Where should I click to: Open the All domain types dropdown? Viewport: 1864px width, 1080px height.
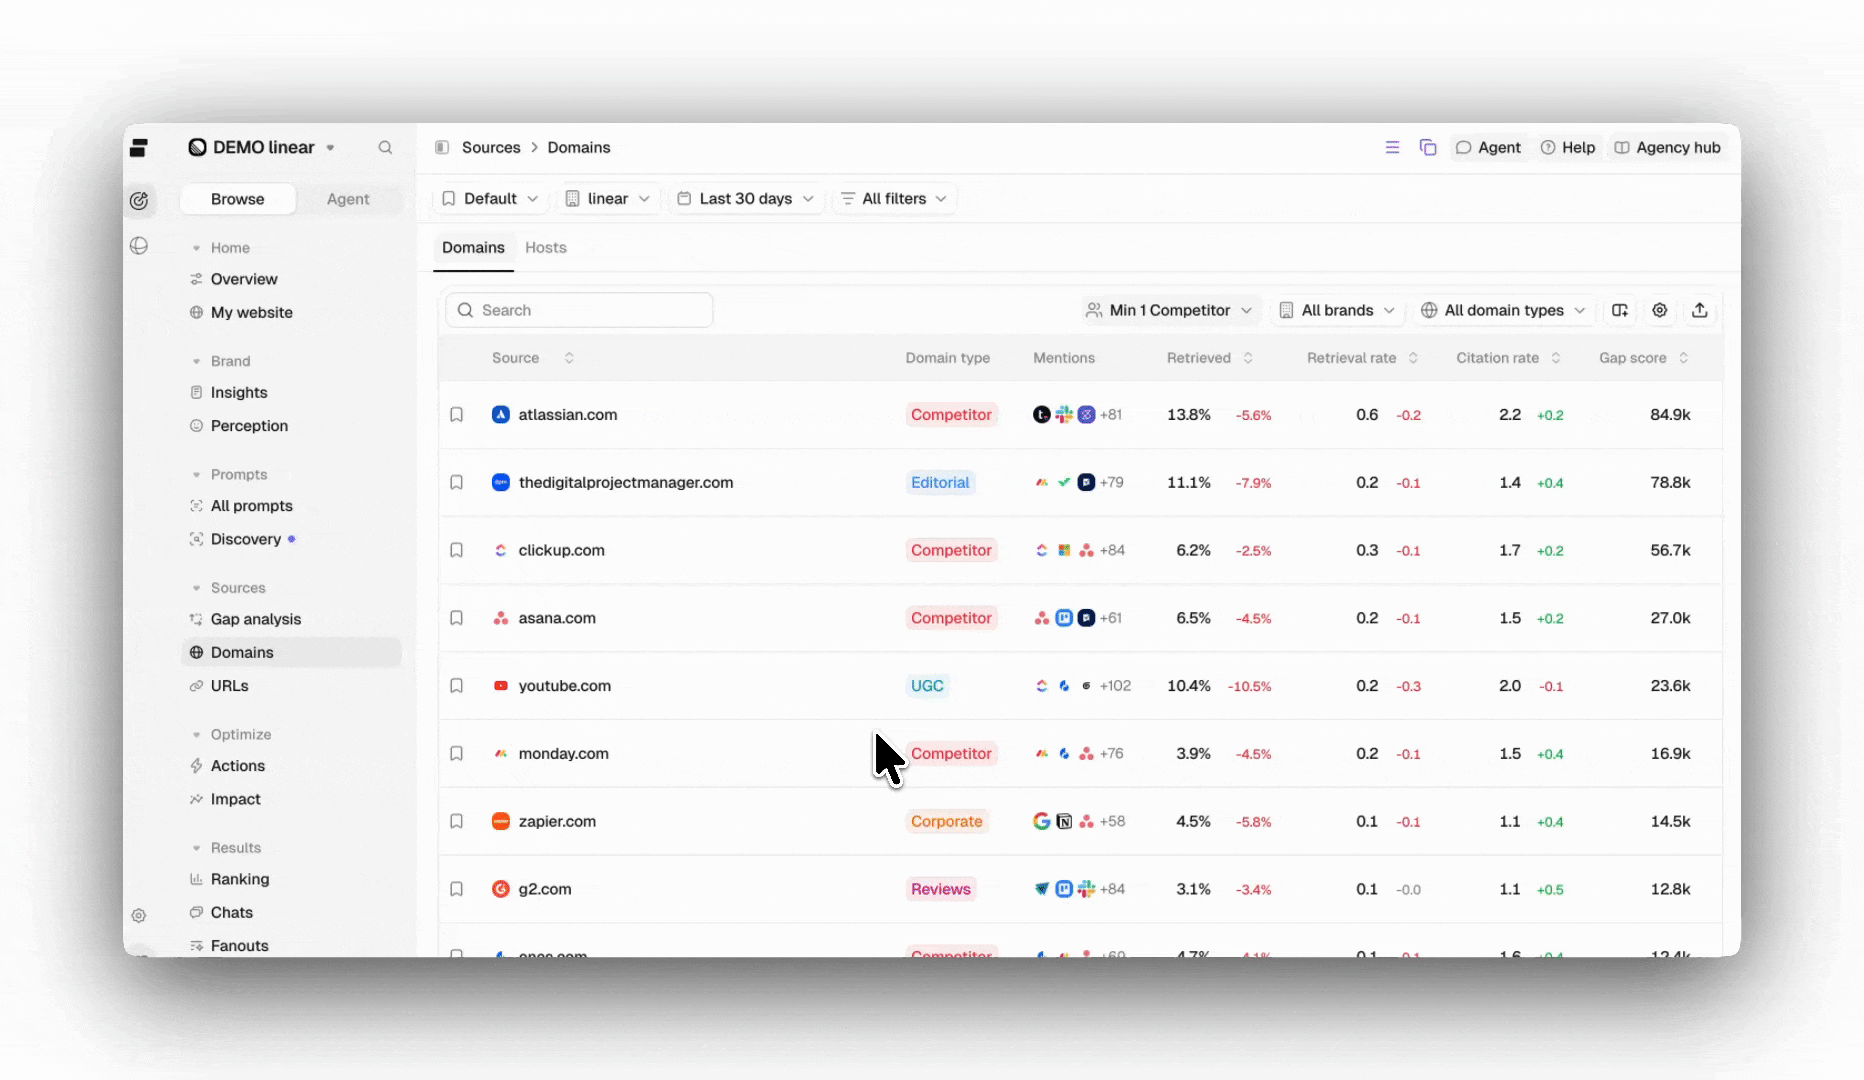[1503, 310]
